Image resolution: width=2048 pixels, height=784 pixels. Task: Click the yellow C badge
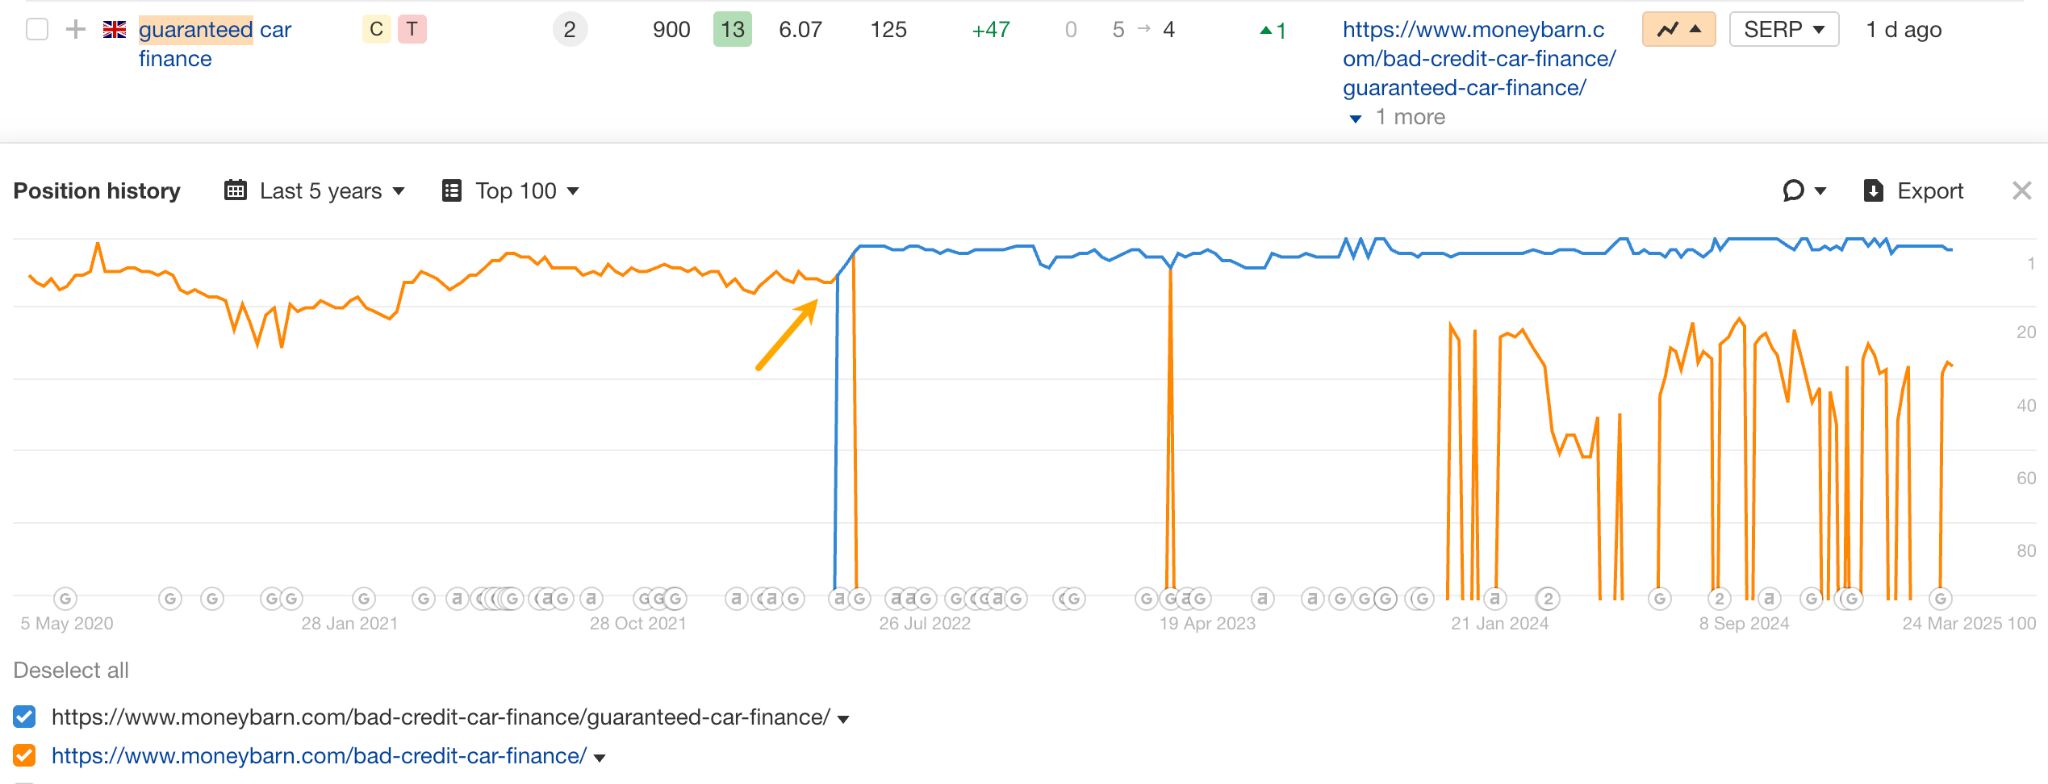pos(376,30)
